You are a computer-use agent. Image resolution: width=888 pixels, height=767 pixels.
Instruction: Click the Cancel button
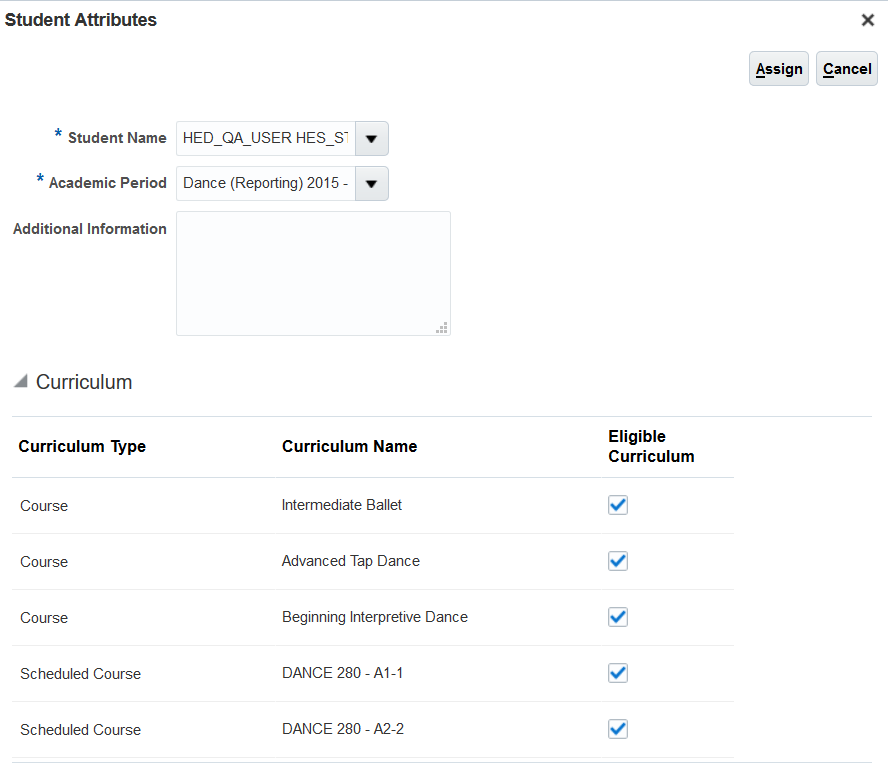point(847,69)
